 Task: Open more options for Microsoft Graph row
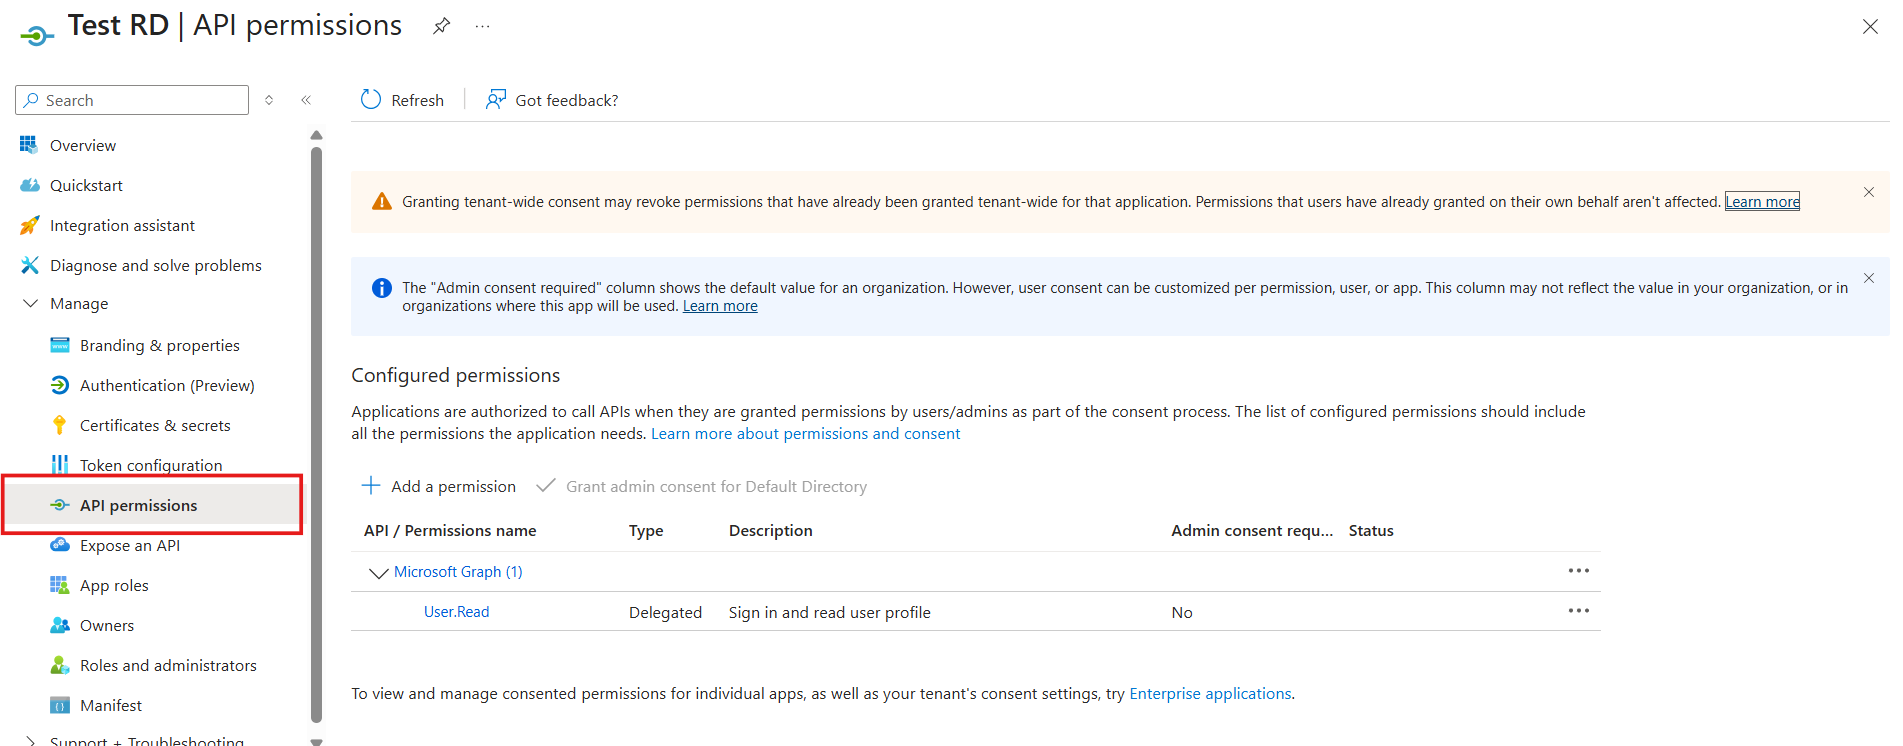click(1578, 571)
